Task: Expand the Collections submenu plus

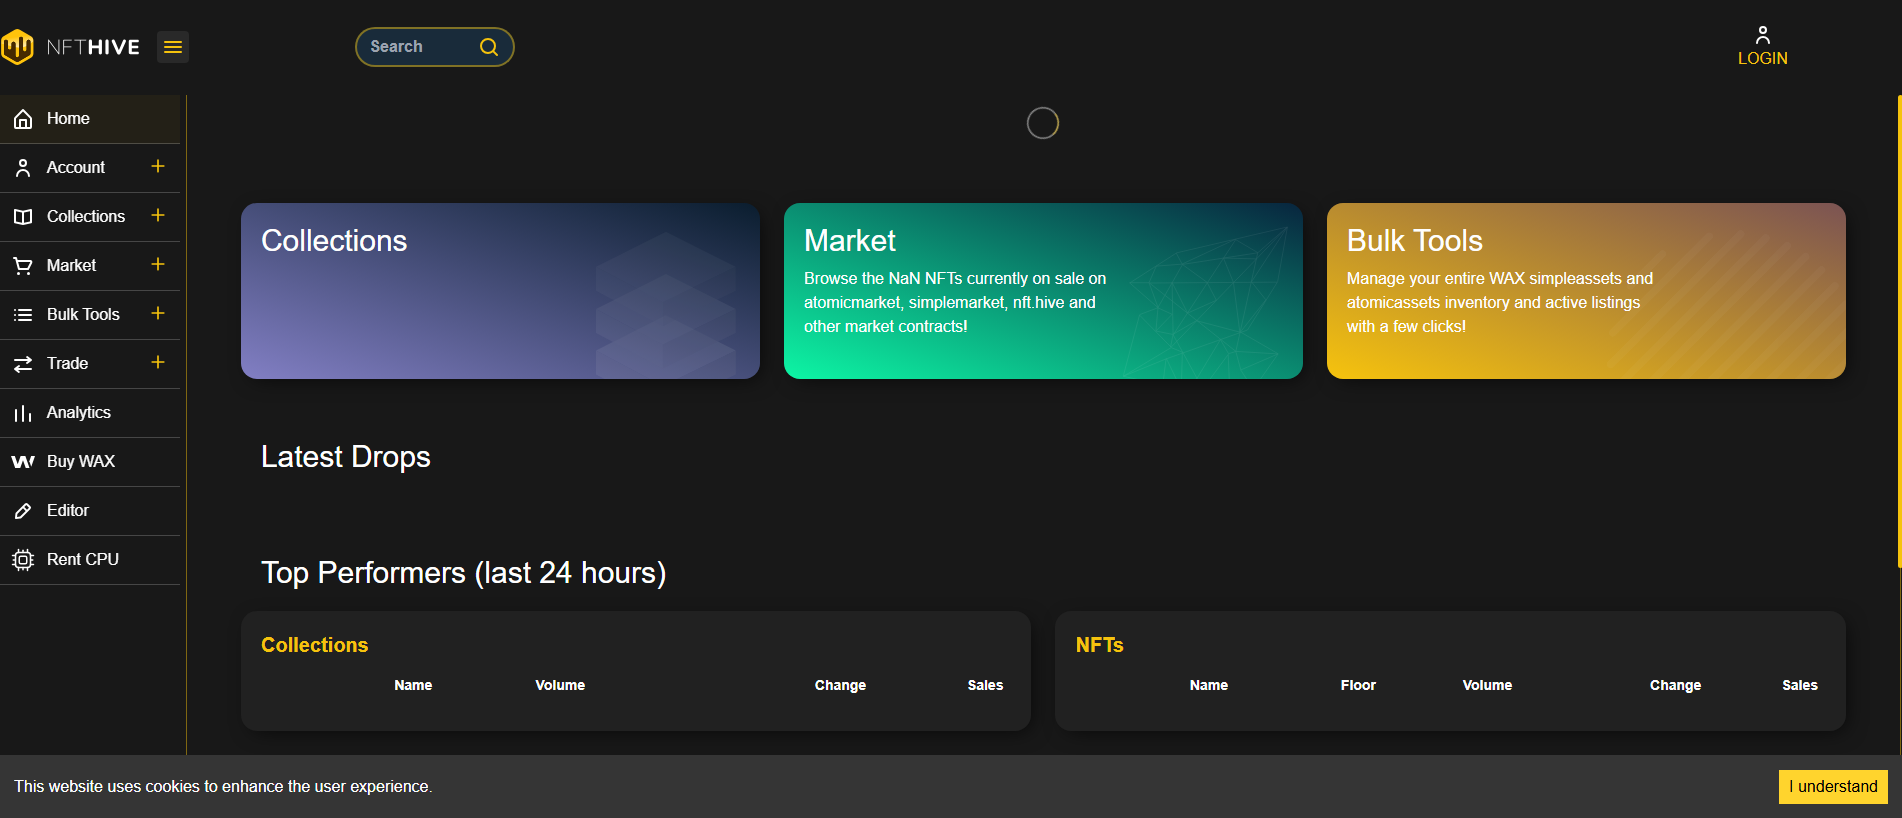Action: pyautogui.click(x=158, y=215)
